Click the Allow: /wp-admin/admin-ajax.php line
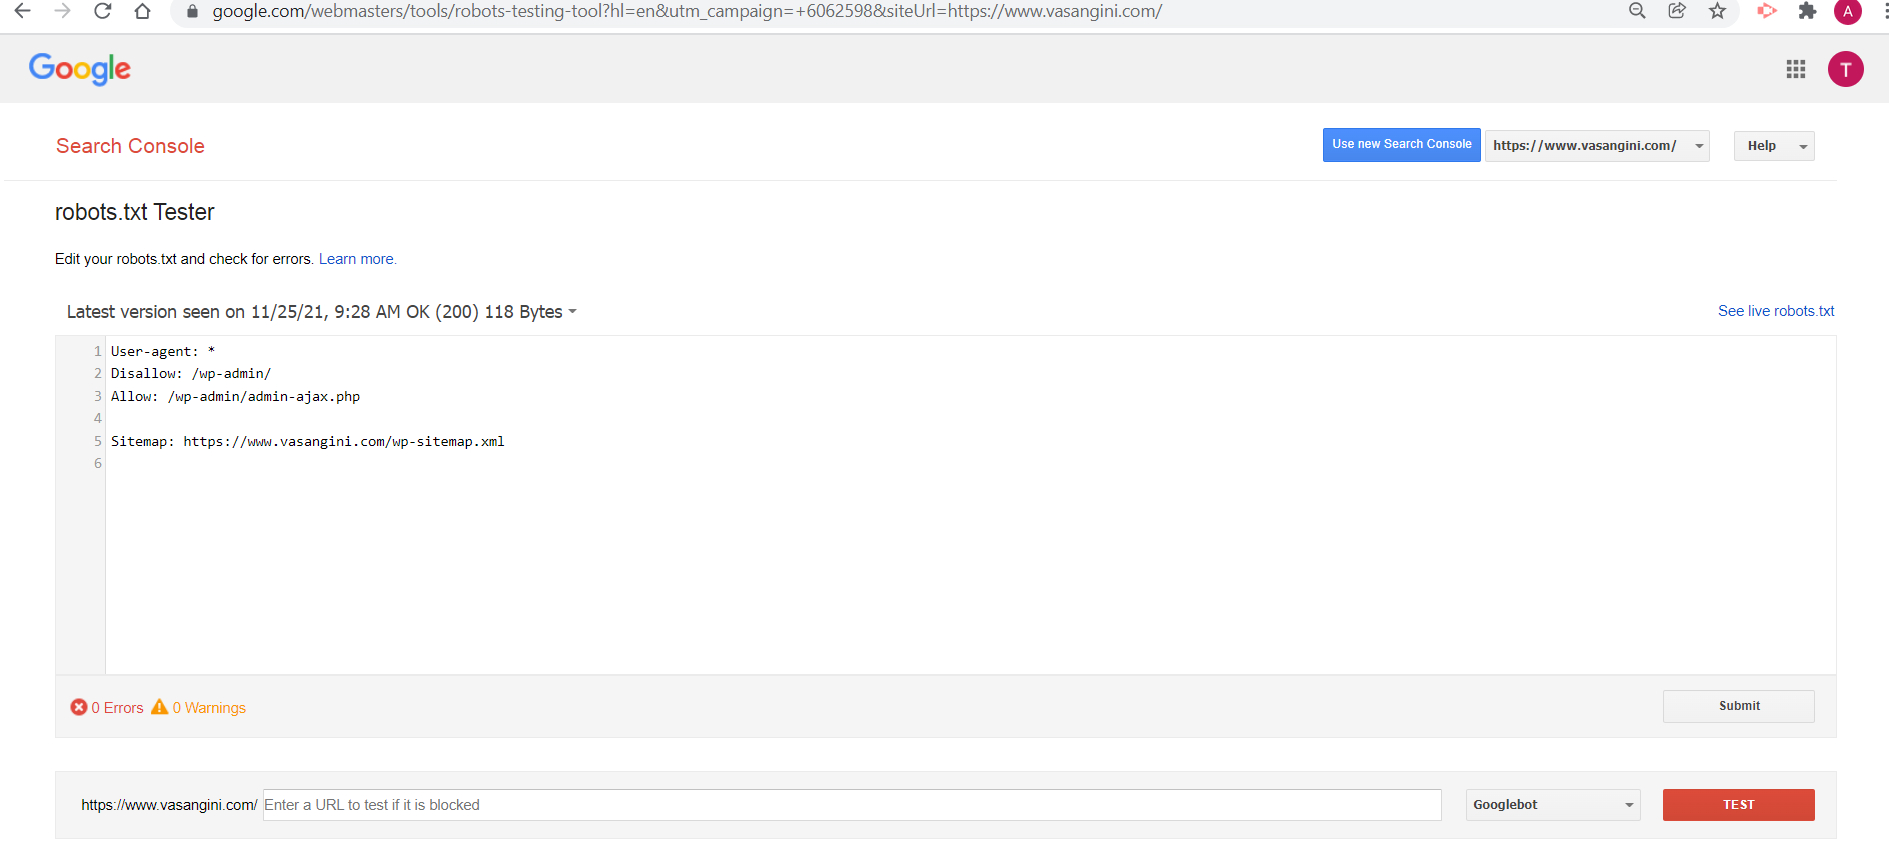This screenshot has width=1889, height=844. pyautogui.click(x=235, y=396)
